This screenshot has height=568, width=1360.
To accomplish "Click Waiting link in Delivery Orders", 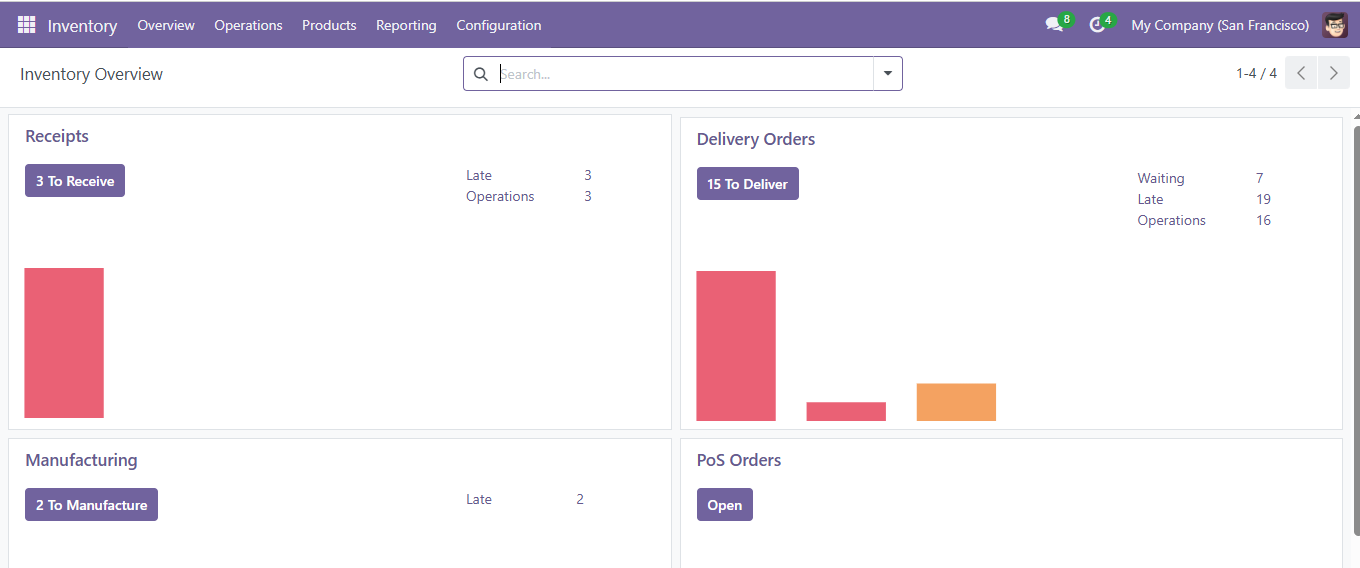I will tap(1160, 178).
